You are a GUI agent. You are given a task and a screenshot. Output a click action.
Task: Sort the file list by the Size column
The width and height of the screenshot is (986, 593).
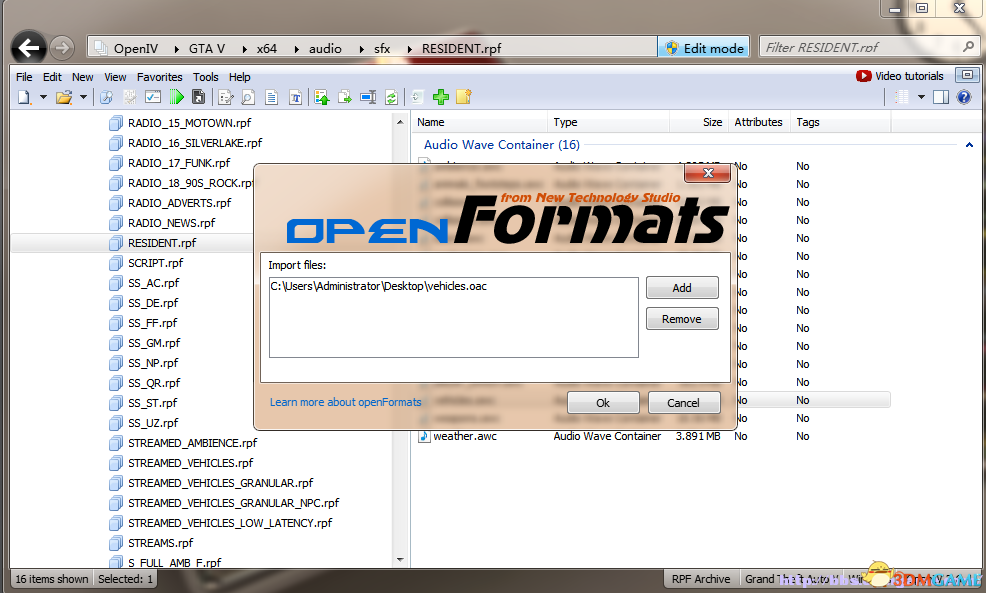[698, 122]
